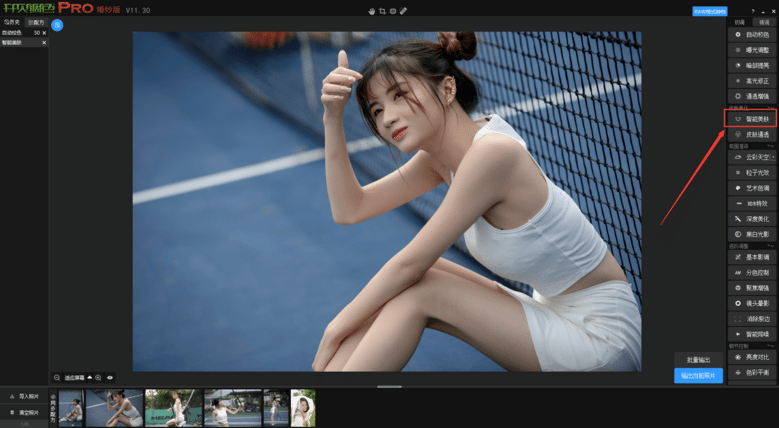Toggle the eye preview icon below the photo

click(x=110, y=378)
